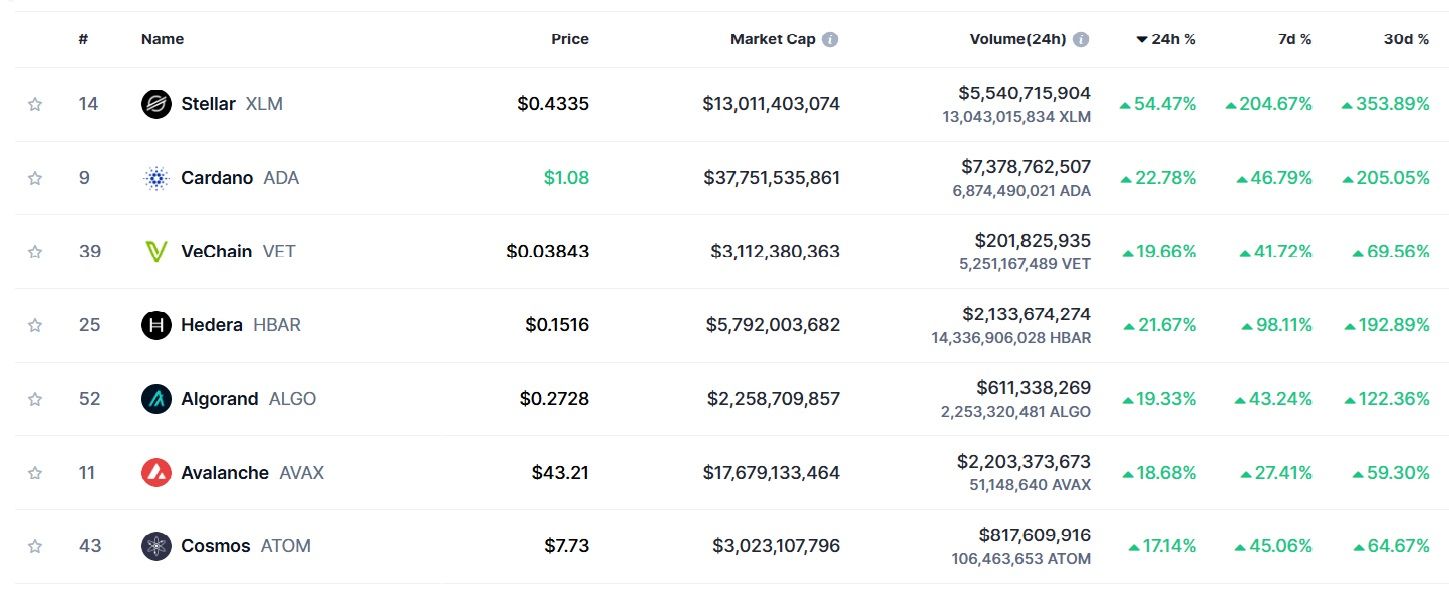Sort the table by 30d % header
The image size is (1449, 591).
[x=1406, y=40]
